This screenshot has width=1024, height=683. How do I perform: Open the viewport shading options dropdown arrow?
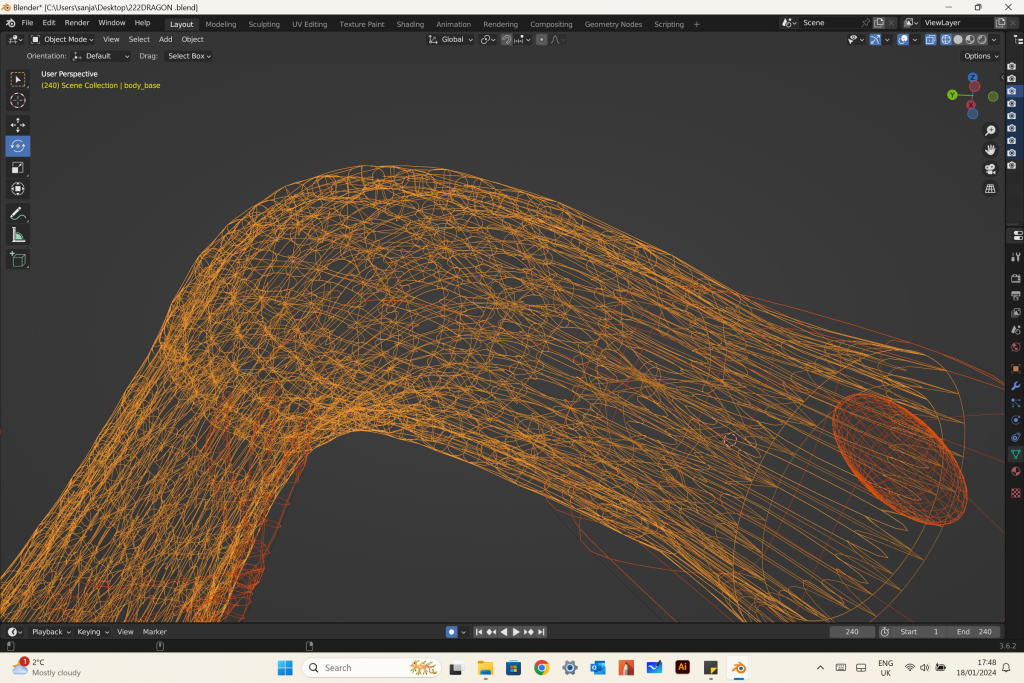point(994,40)
